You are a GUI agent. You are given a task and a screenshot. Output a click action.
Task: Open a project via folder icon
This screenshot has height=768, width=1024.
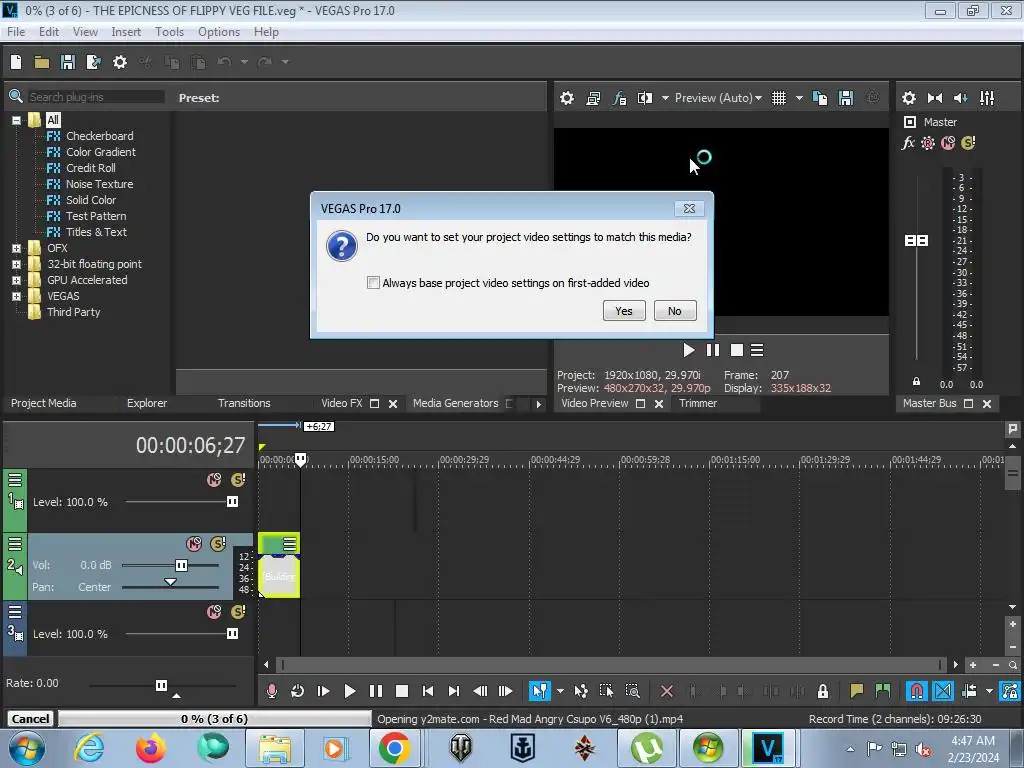42,62
